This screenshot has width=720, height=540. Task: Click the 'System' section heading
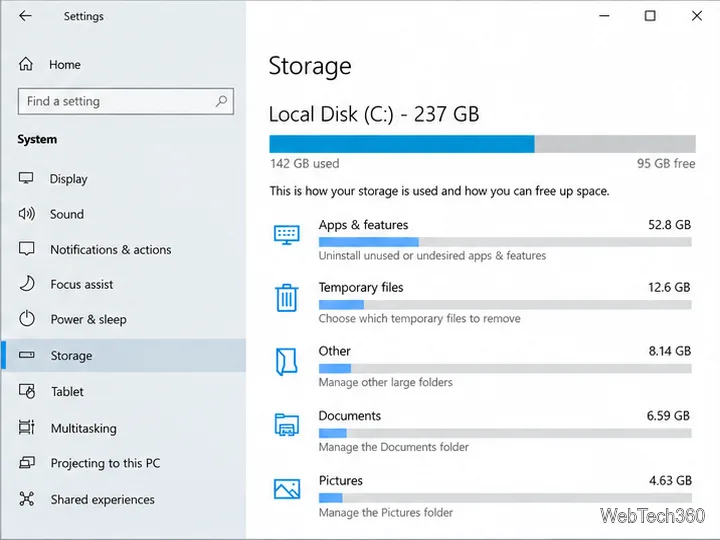click(x=37, y=139)
